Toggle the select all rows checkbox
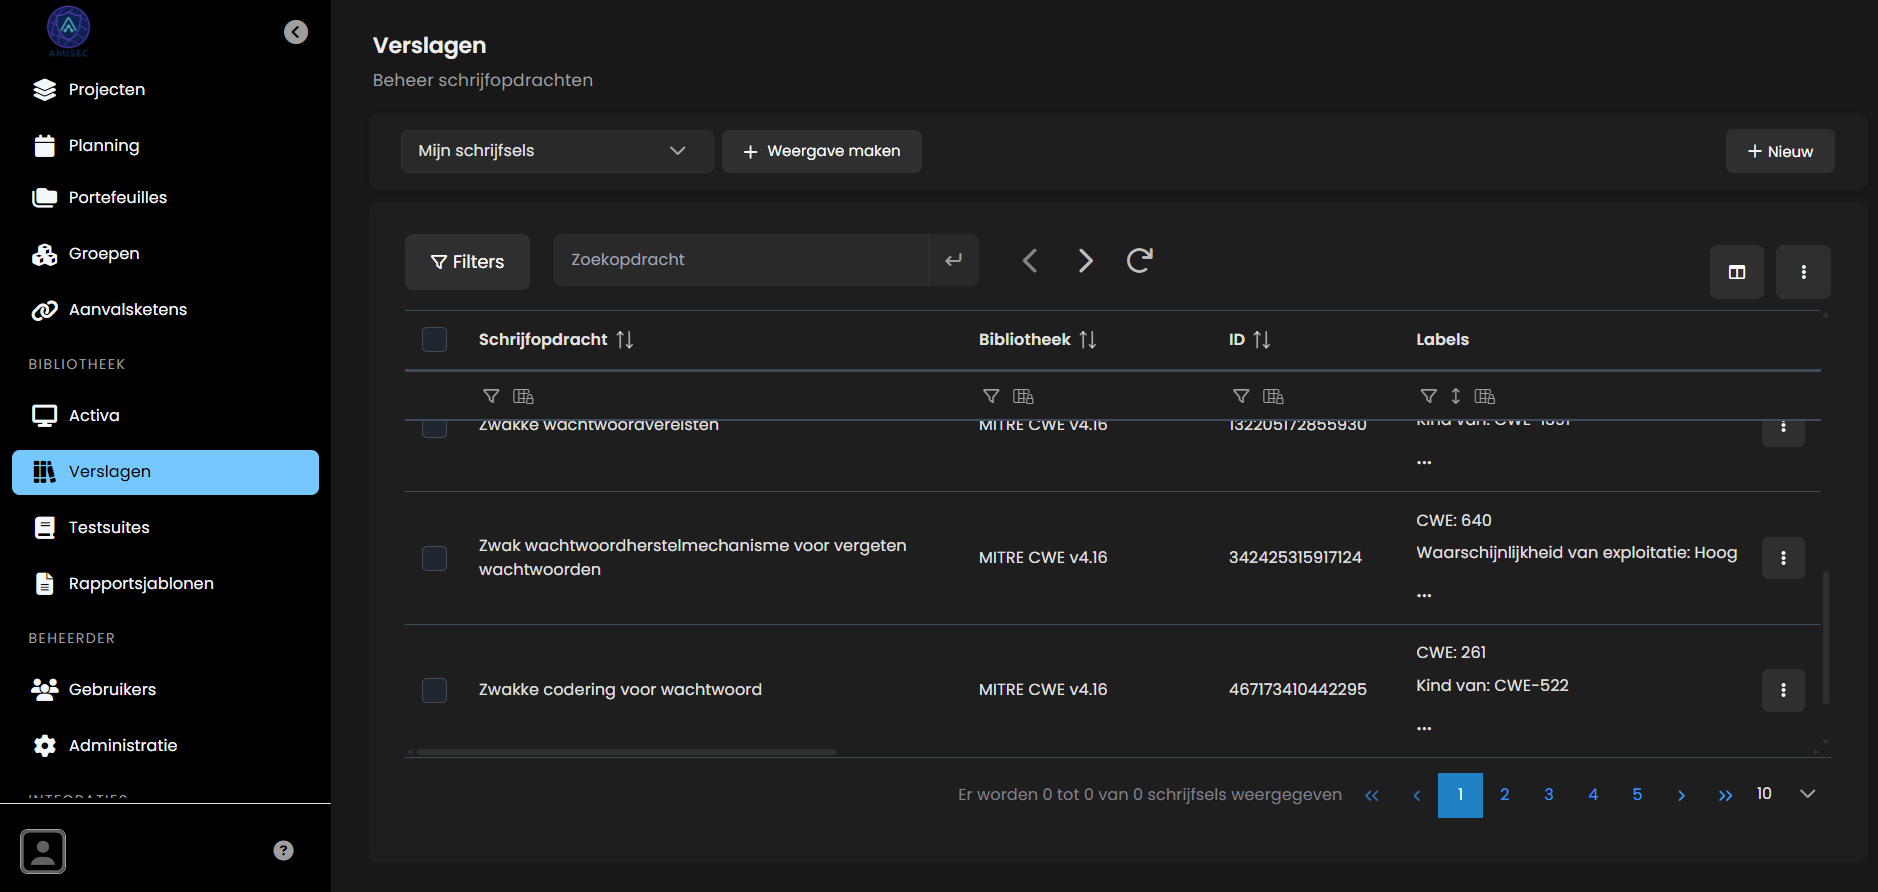The height and width of the screenshot is (892, 1878). (x=434, y=340)
